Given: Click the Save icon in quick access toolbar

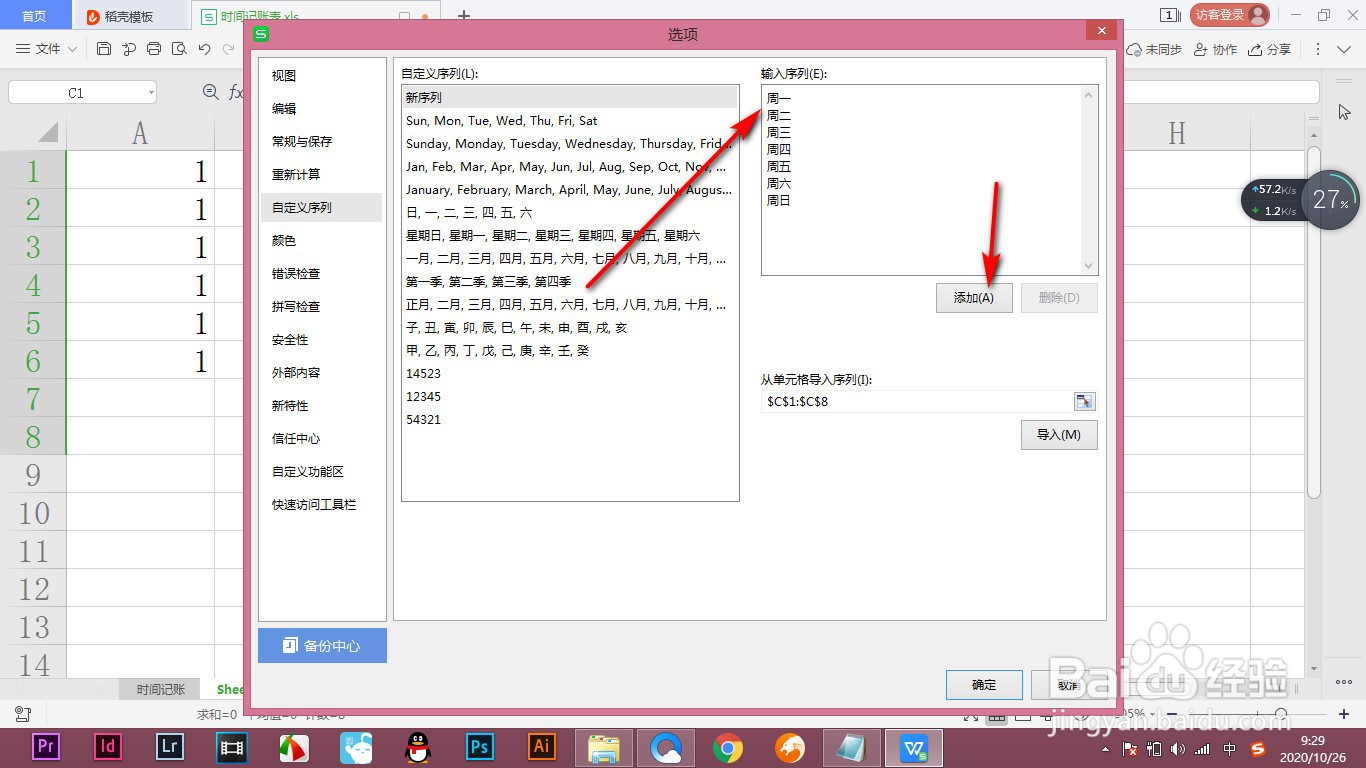Looking at the screenshot, I should click(103, 48).
